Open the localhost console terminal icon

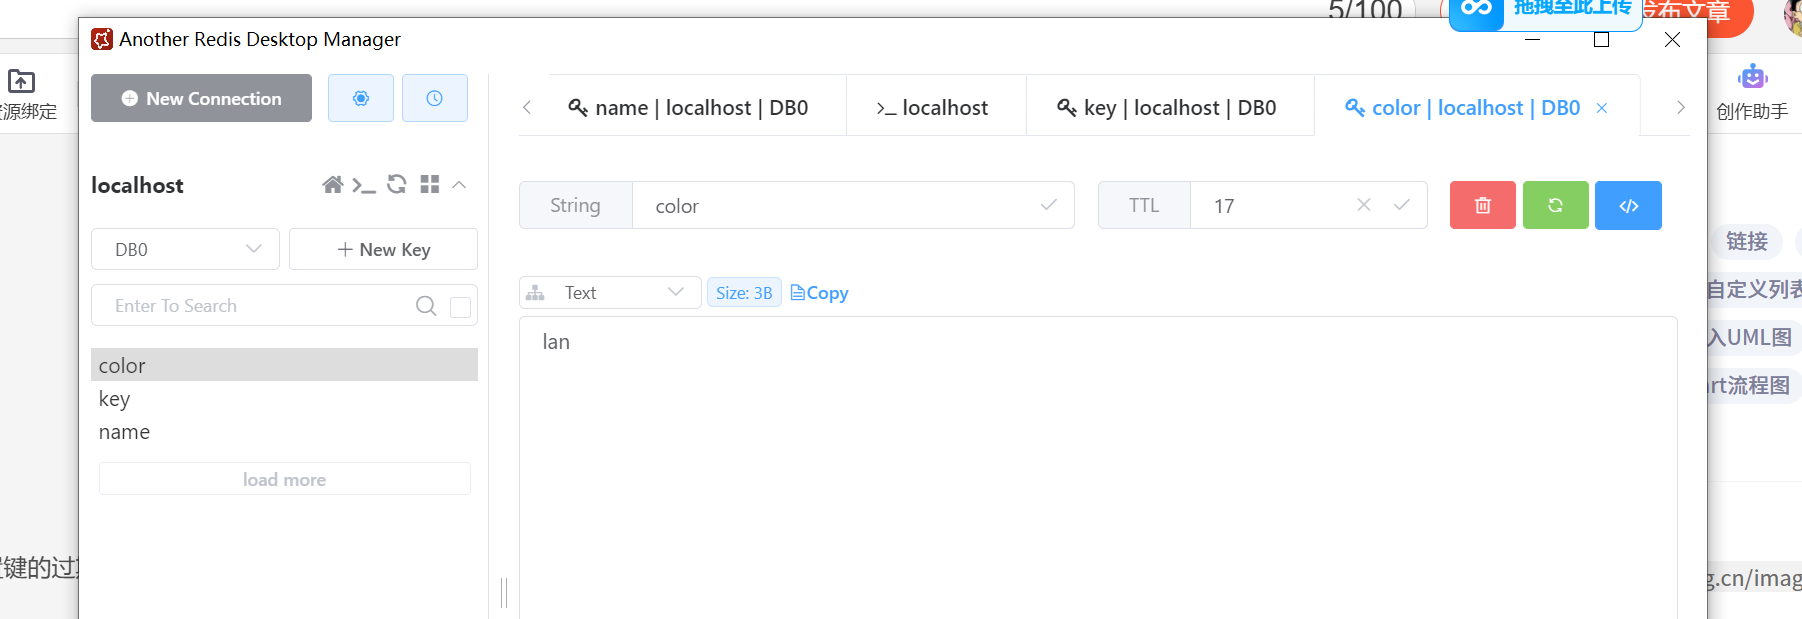point(364,185)
